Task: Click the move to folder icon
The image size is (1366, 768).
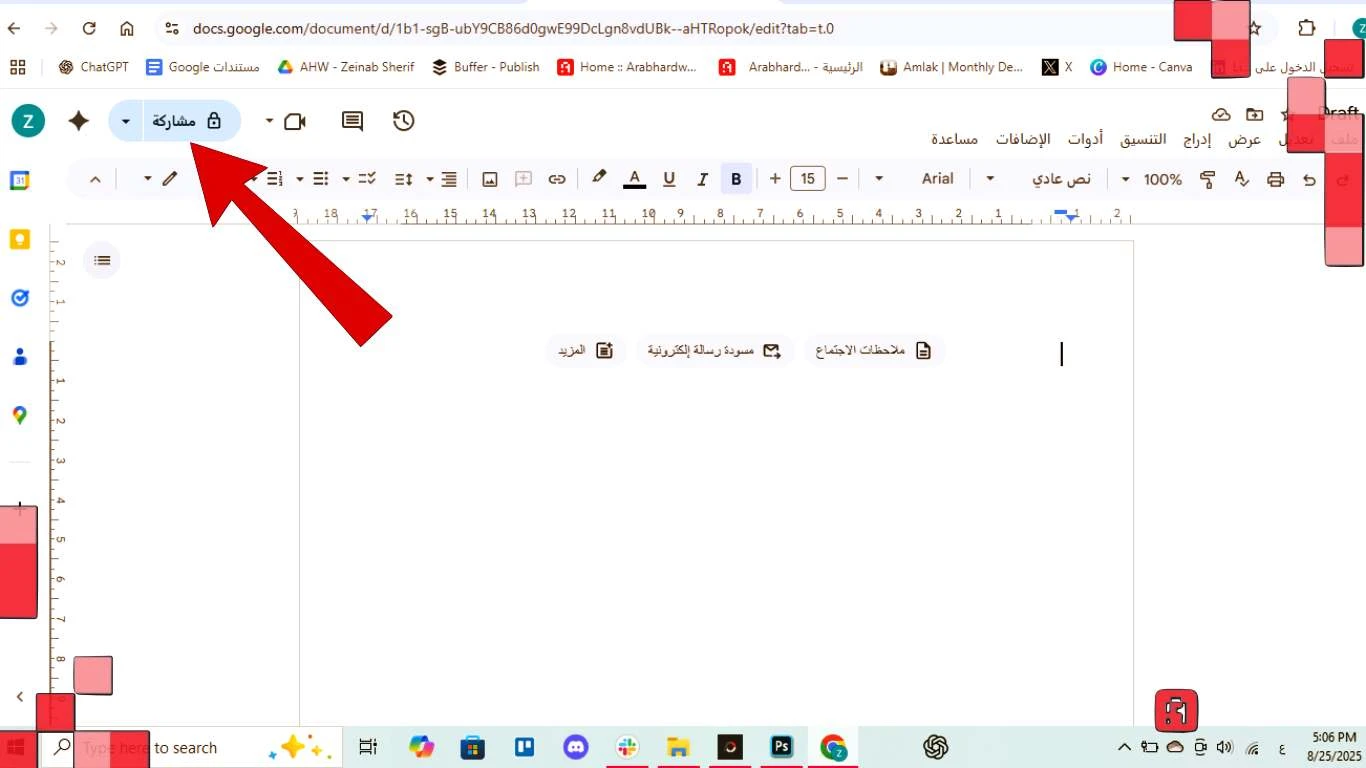Action: (1254, 114)
